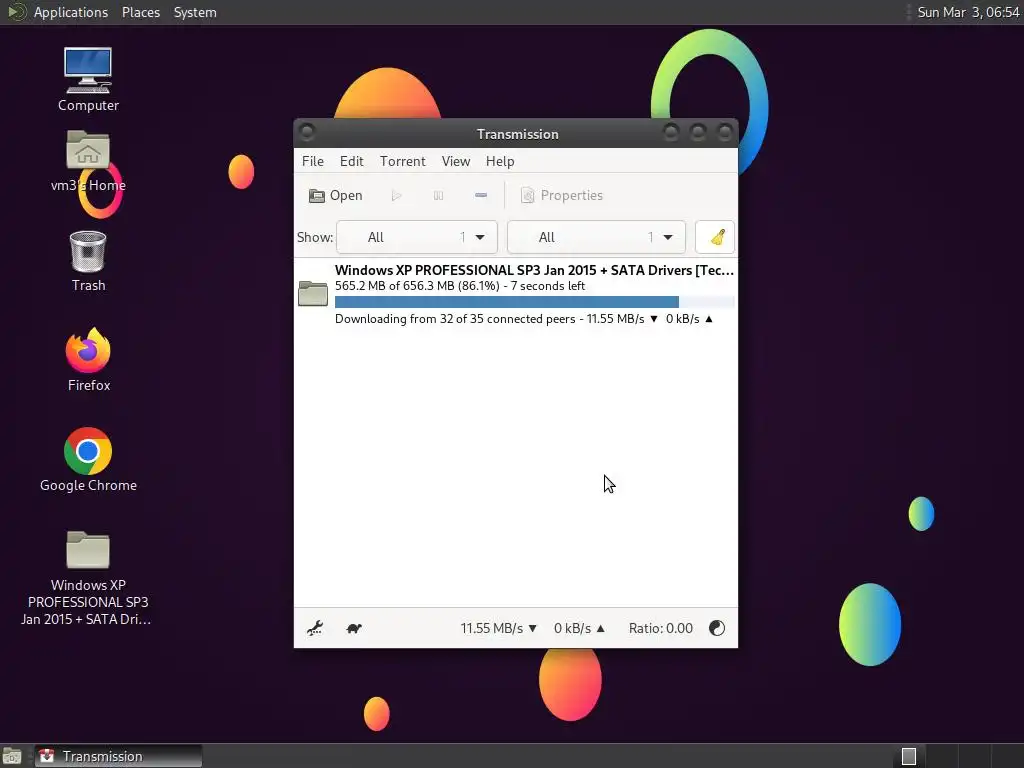Viewport: 1024px width, 768px height.
Task: Click the blue download progress bar
Action: tap(507, 302)
